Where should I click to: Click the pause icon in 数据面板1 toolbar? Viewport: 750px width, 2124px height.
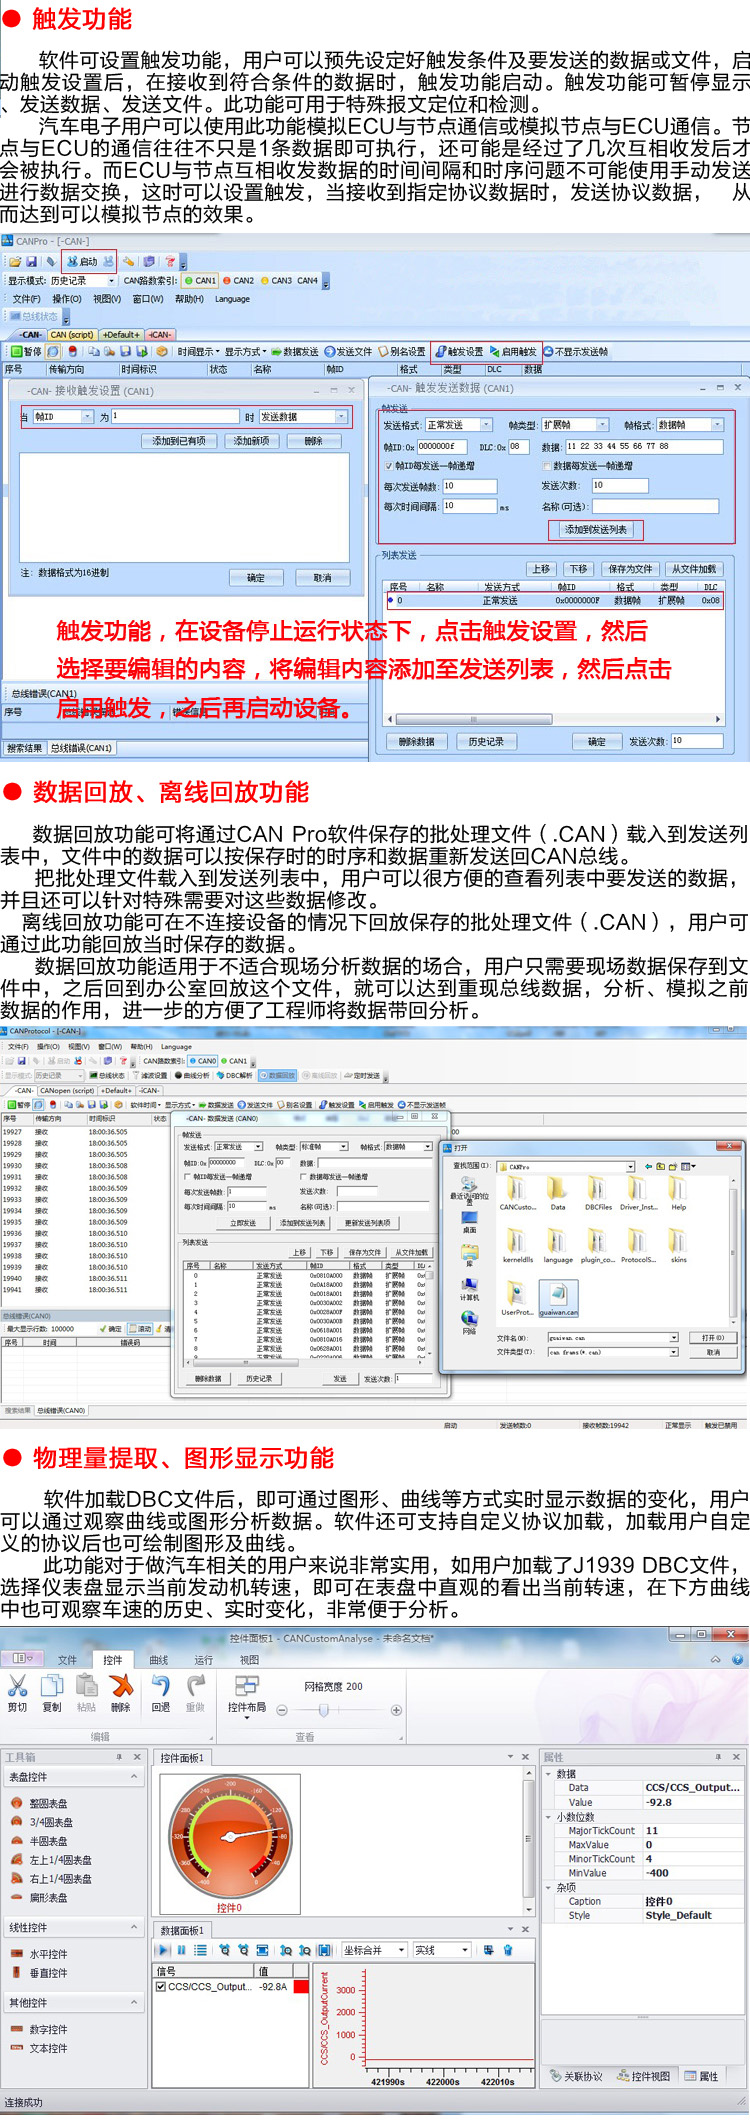point(182,1950)
